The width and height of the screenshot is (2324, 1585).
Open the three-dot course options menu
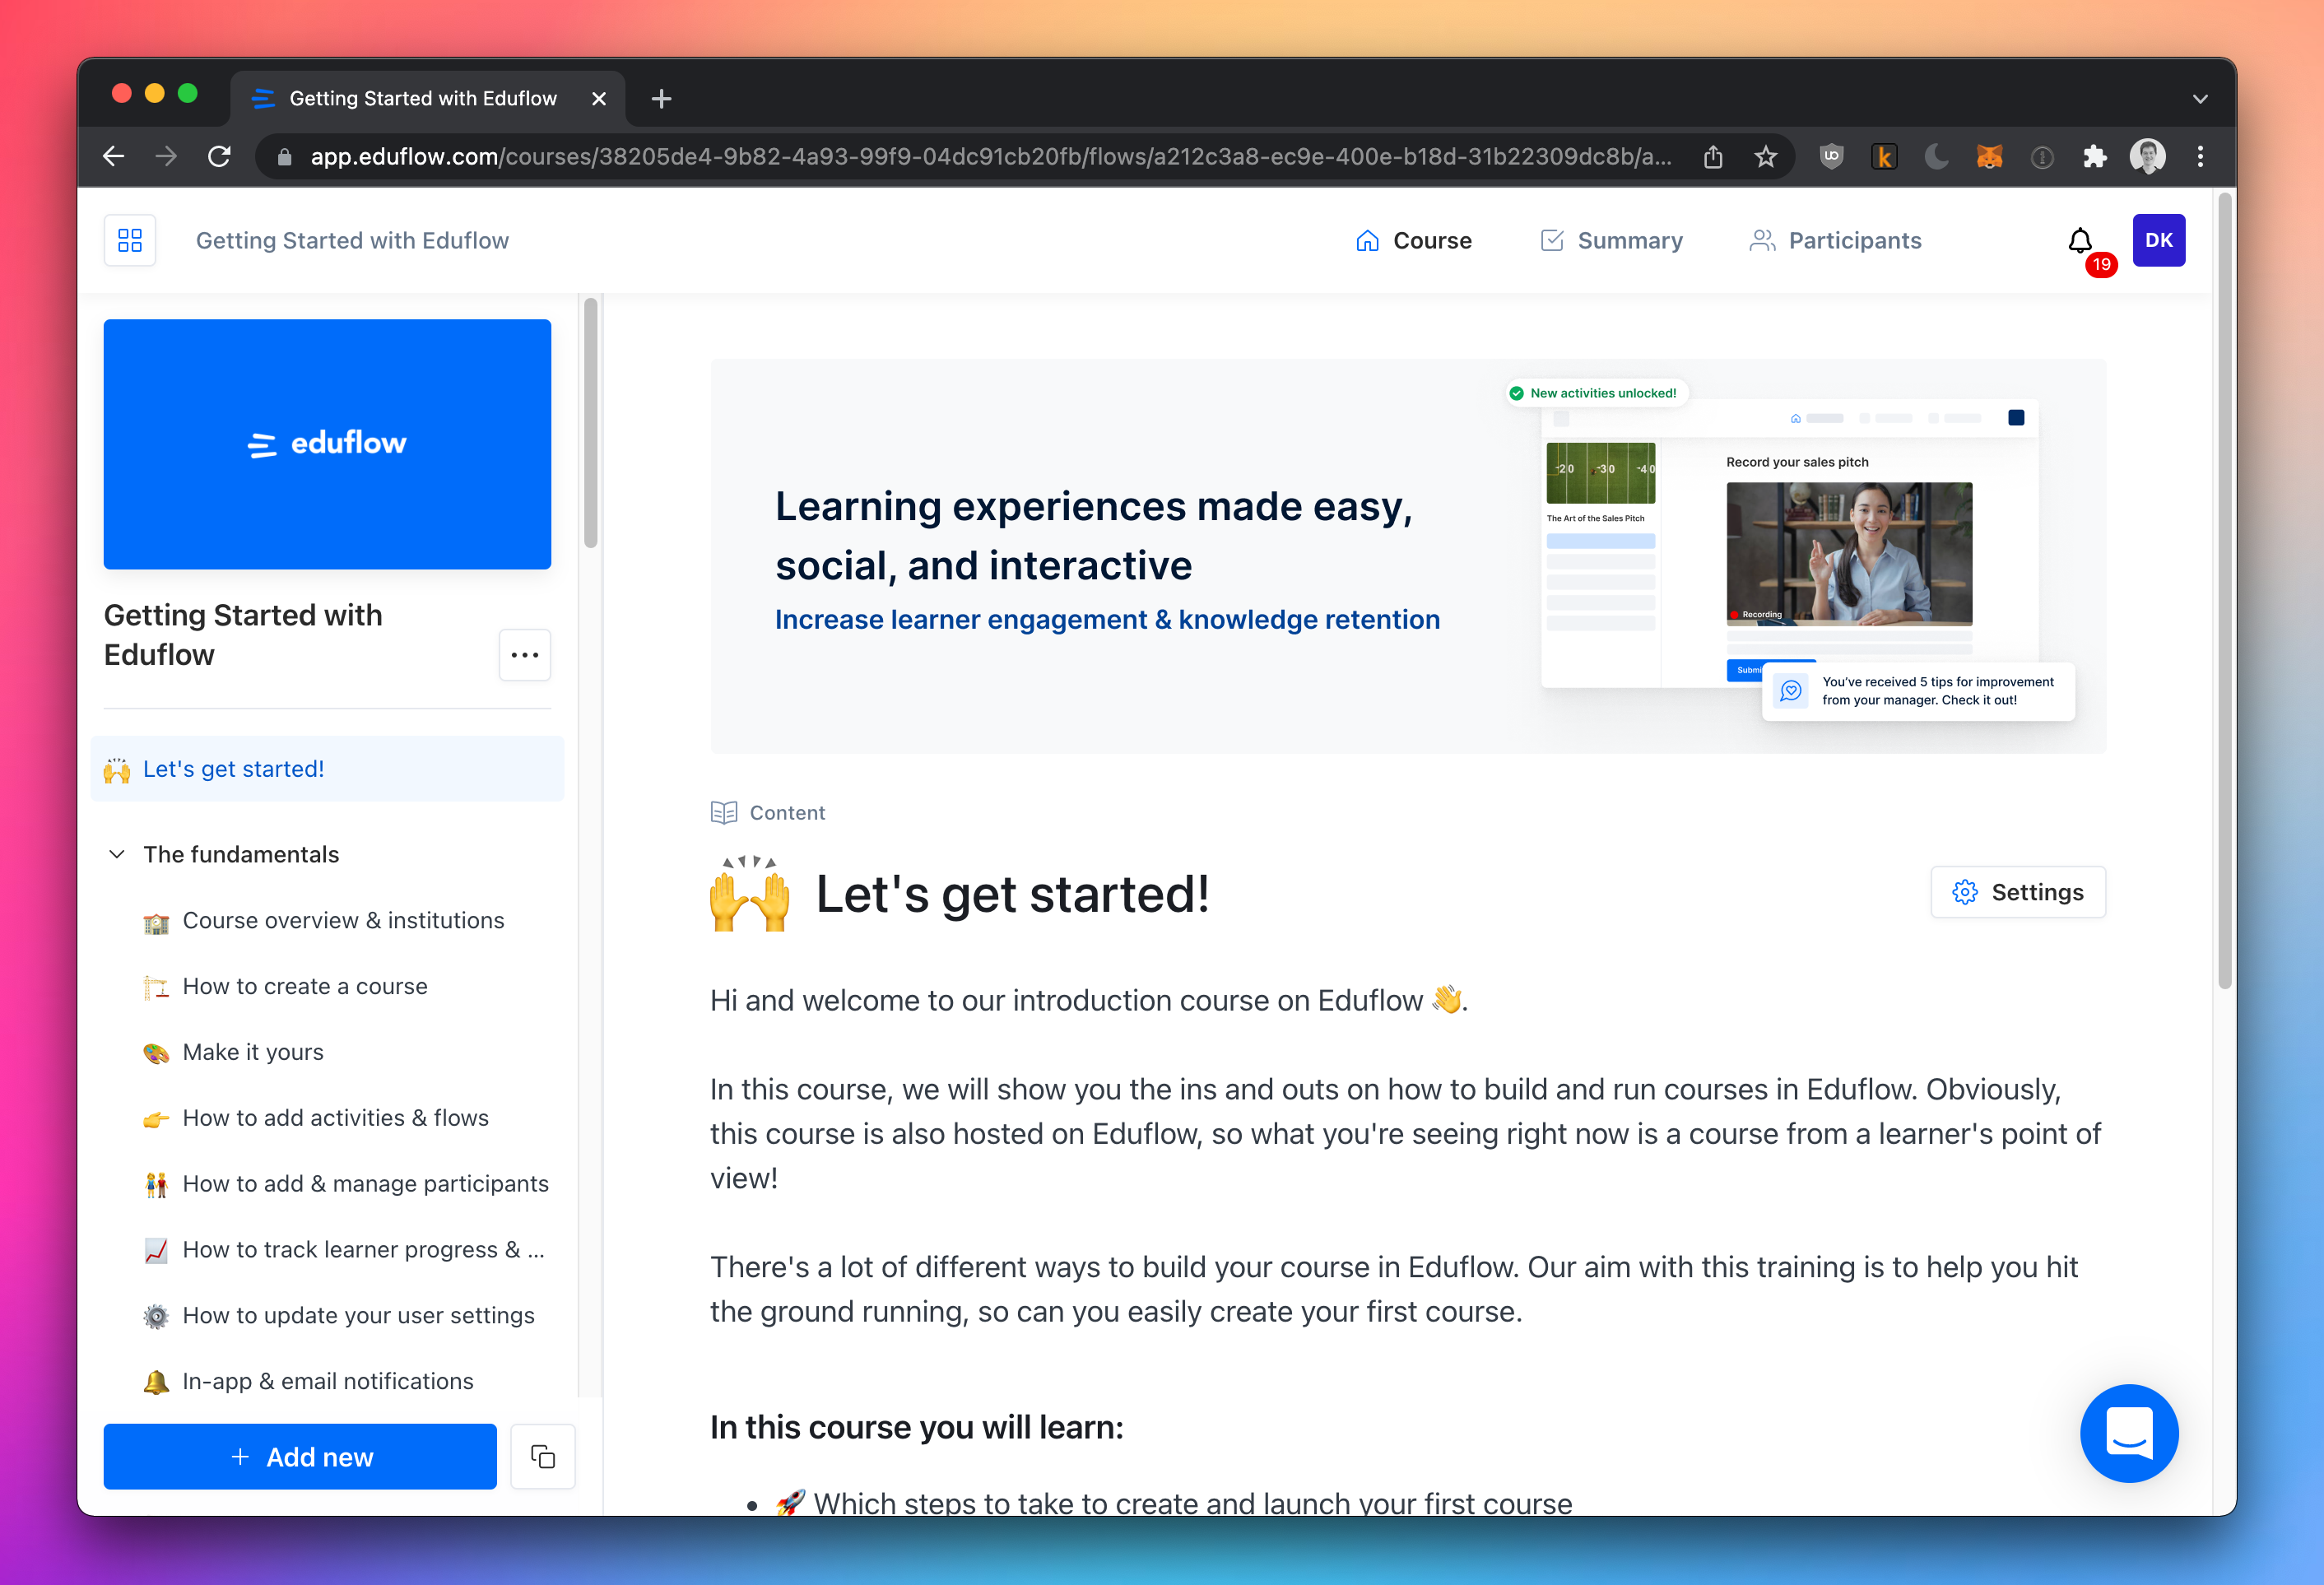tap(525, 655)
